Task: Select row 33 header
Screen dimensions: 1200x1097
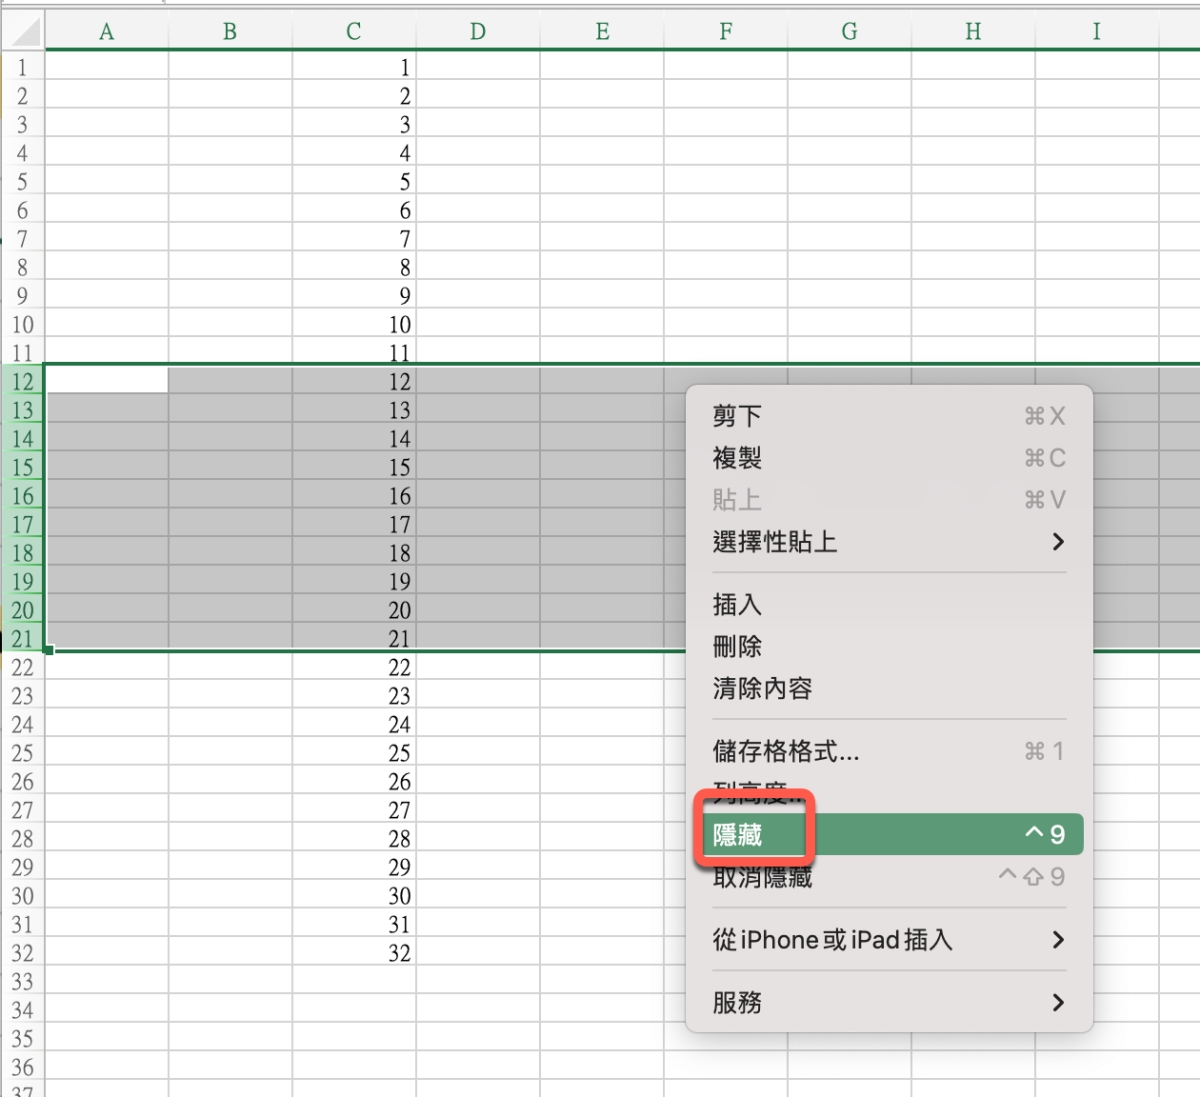Action: (x=23, y=981)
